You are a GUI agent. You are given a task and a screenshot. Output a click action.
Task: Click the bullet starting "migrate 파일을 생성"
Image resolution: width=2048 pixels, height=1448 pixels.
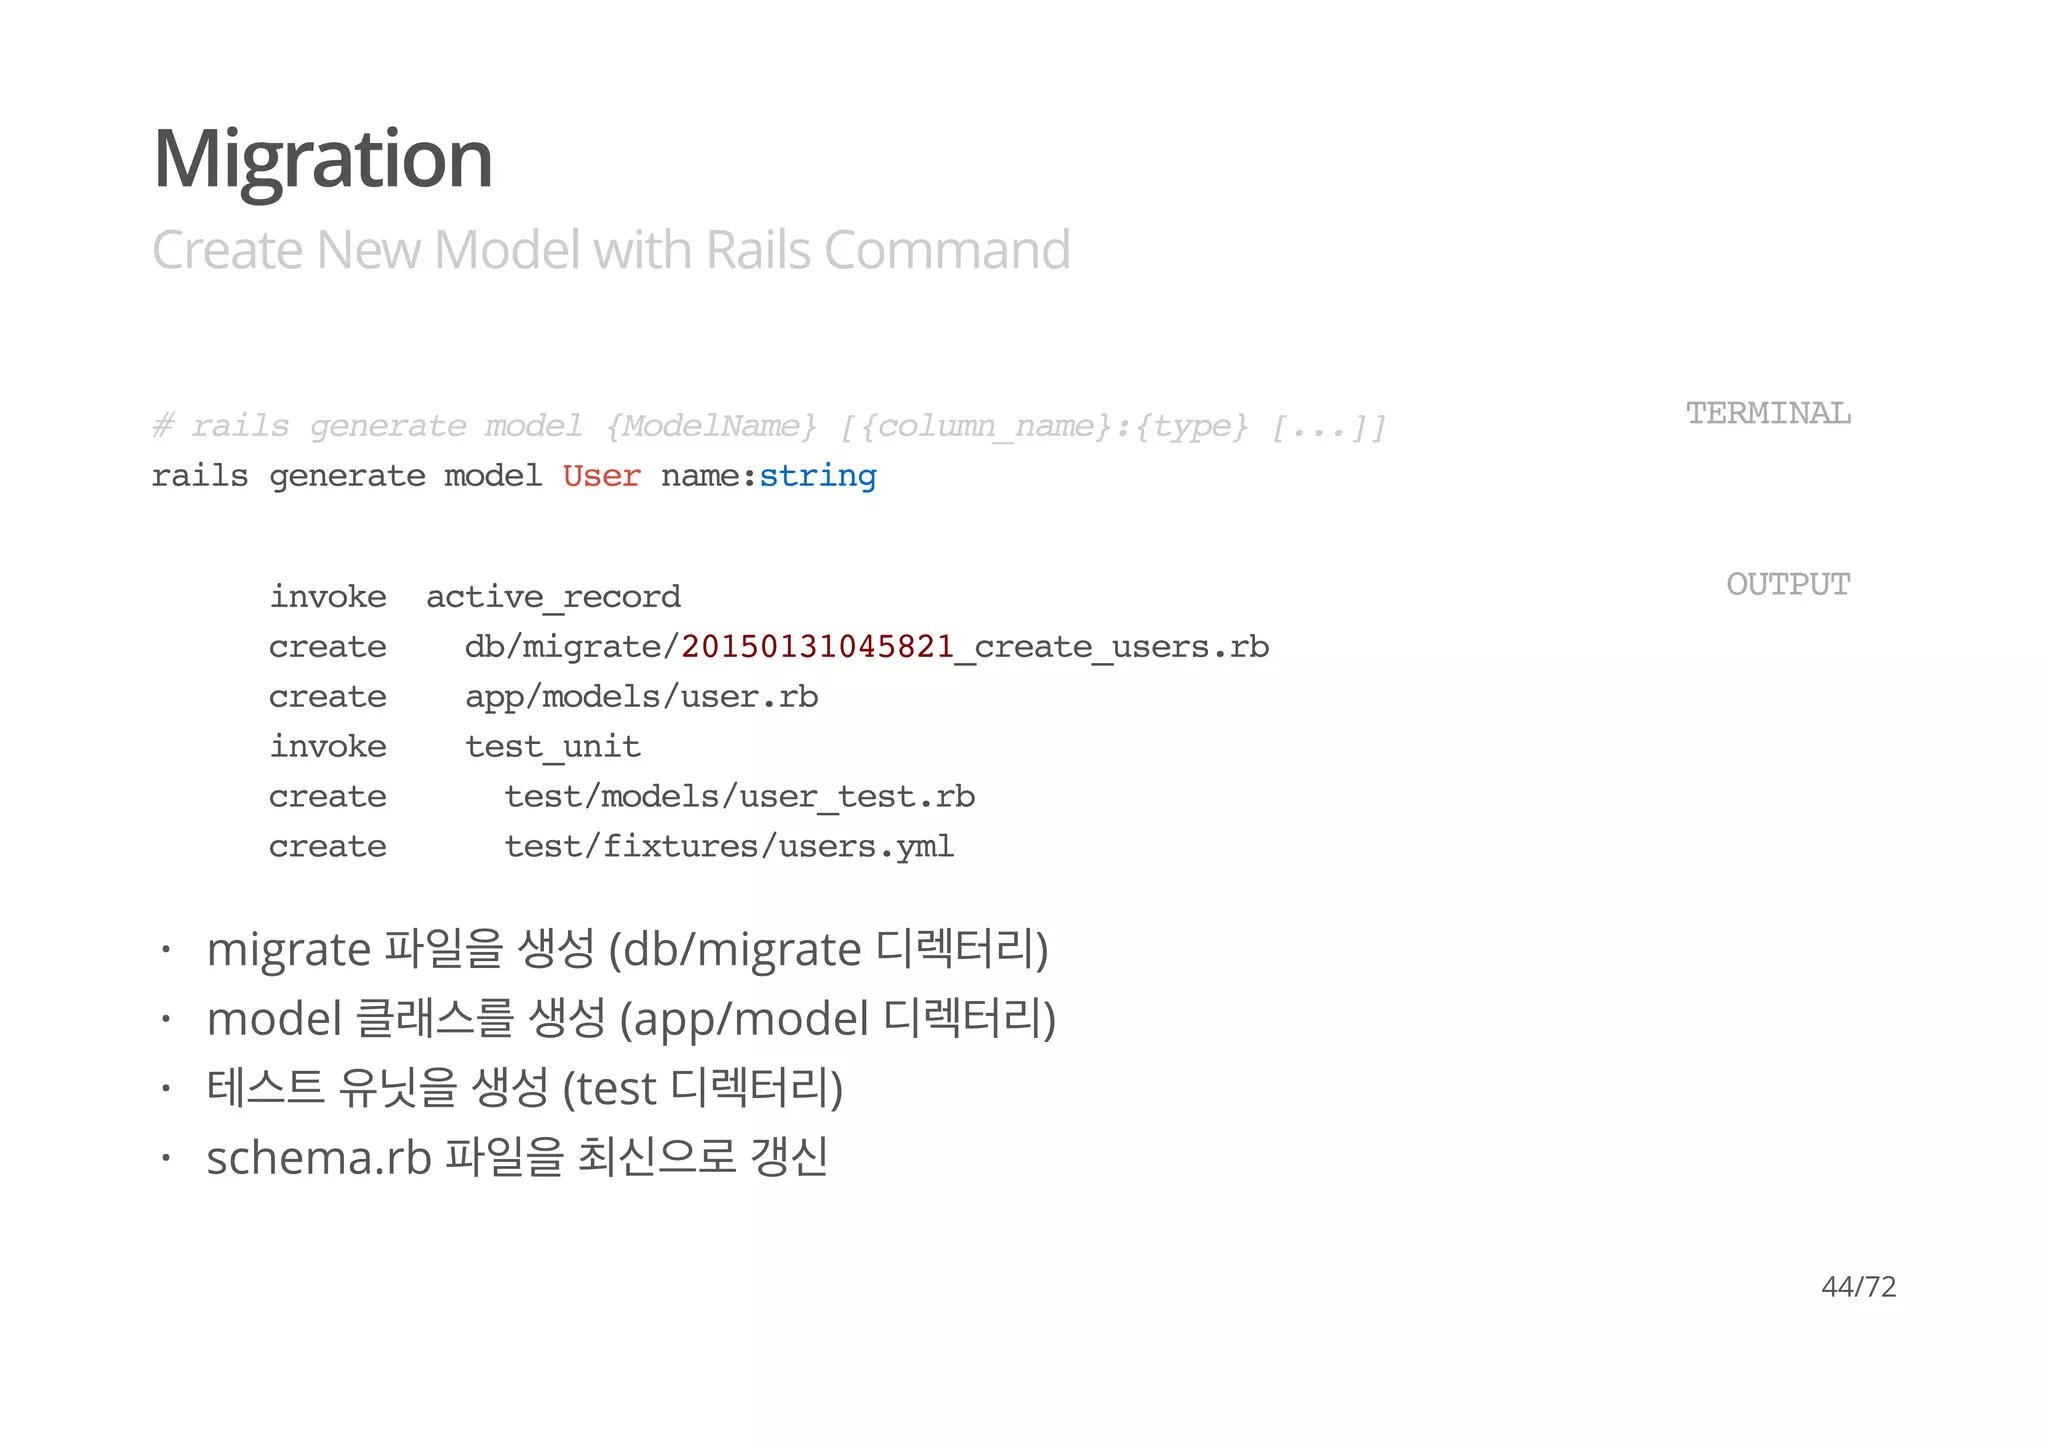pyautogui.click(x=627, y=949)
